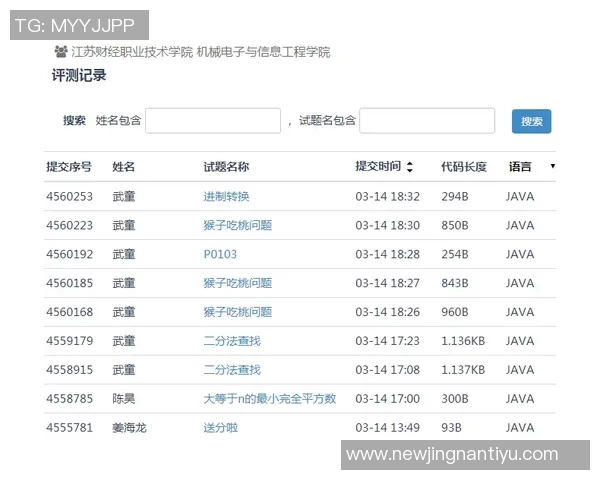The image size is (600, 480).
Task: Click the 姓名 column header
Action: [123, 167]
